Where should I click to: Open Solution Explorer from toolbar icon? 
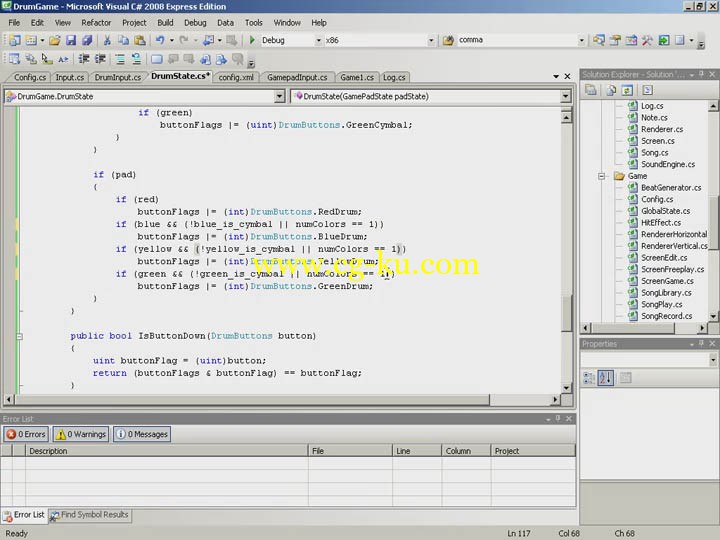coord(599,40)
